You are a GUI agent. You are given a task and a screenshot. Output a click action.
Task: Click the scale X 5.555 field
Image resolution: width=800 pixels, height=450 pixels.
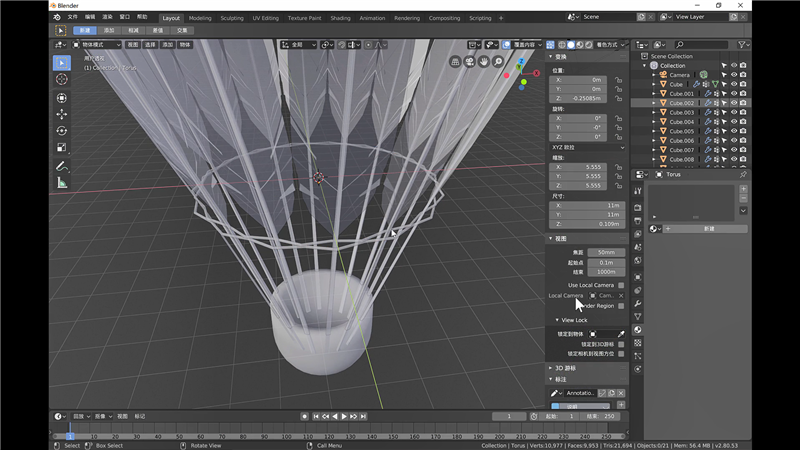pyautogui.click(x=578, y=167)
